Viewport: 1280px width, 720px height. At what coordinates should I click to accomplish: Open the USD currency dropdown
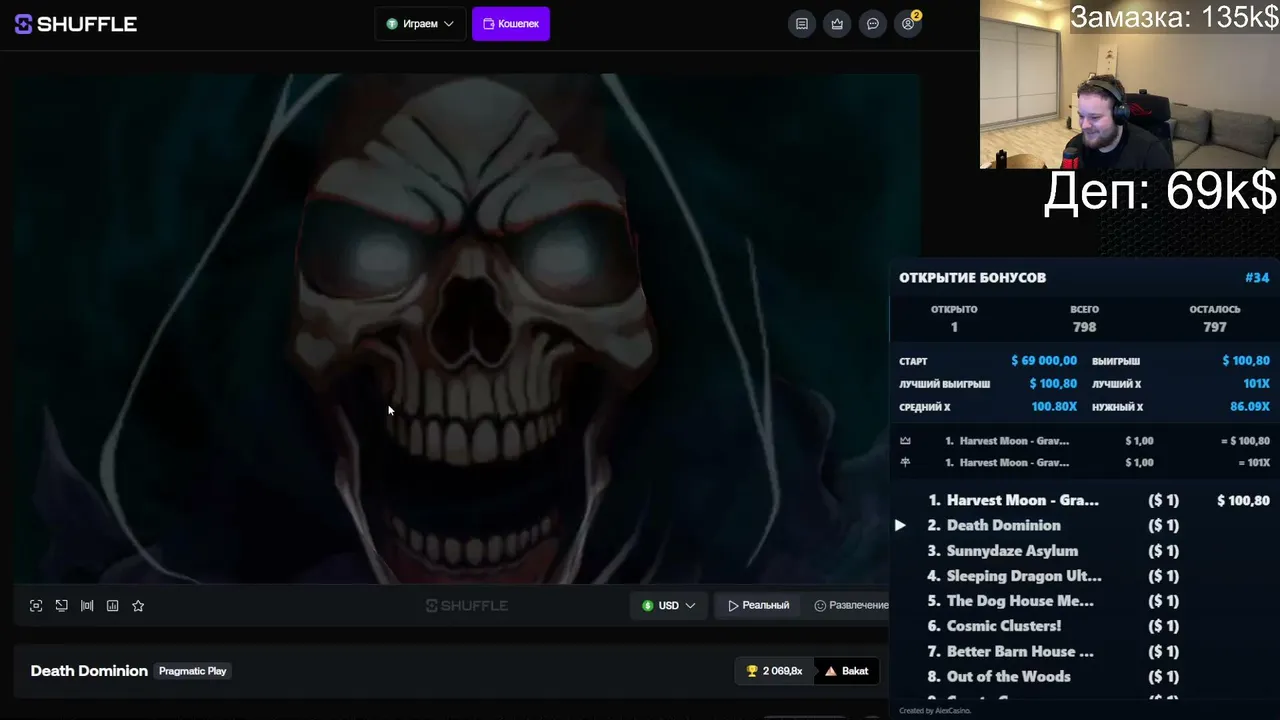pos(669,605)
